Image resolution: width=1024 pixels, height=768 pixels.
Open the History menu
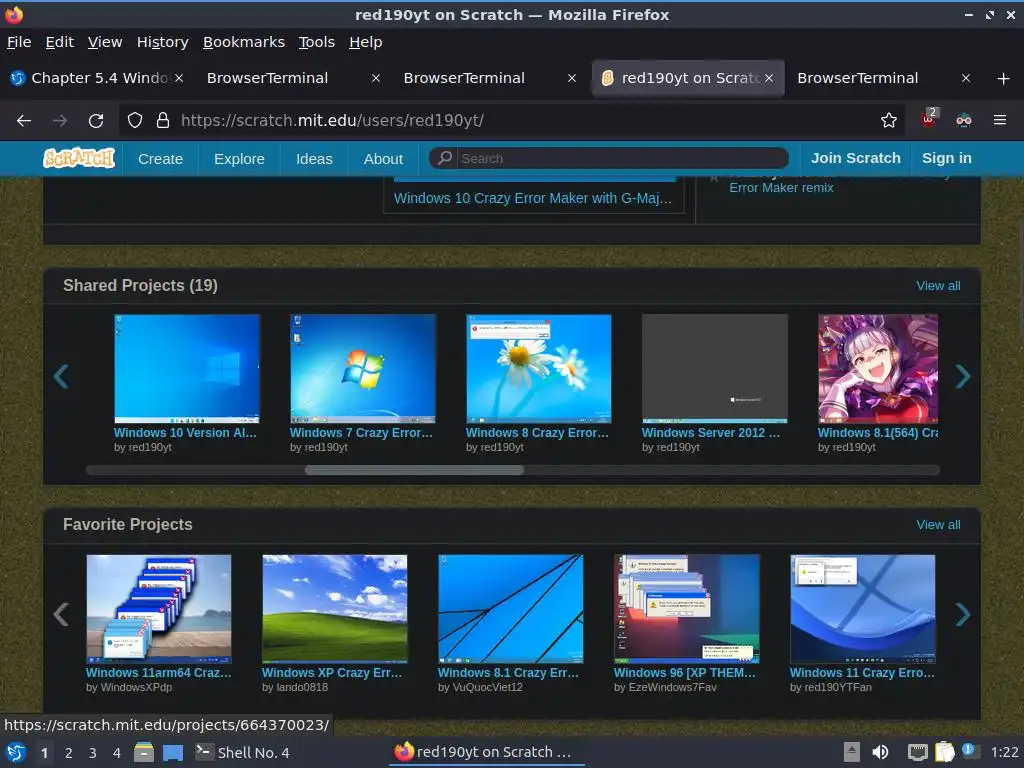pos(163,42)
